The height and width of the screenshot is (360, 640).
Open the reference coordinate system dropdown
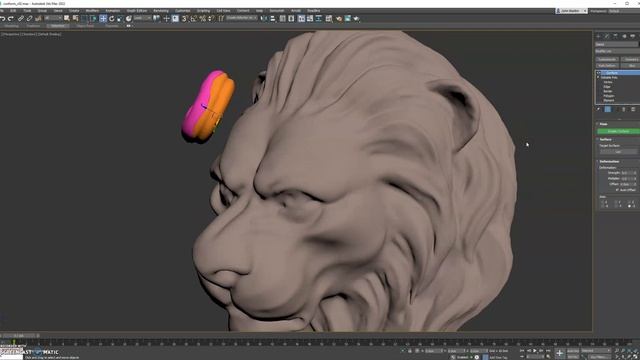[x=142, y=18]
